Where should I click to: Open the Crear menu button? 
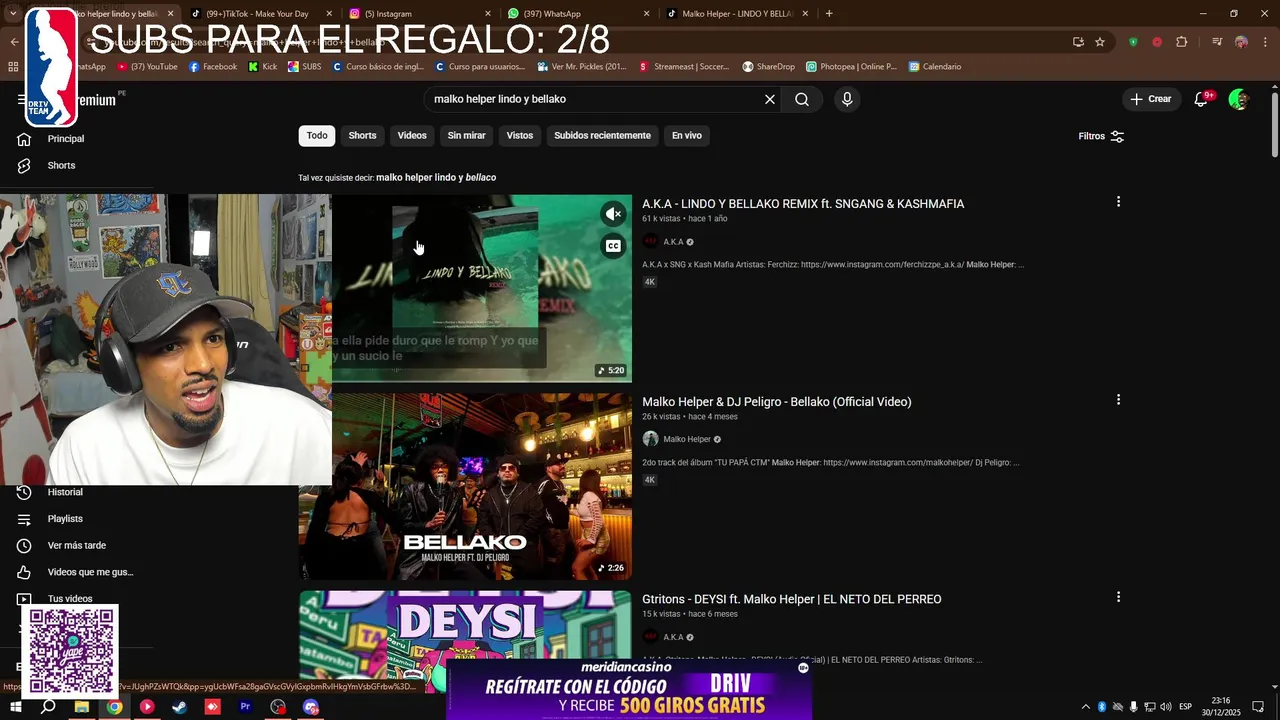click(x=1150, y=99)
